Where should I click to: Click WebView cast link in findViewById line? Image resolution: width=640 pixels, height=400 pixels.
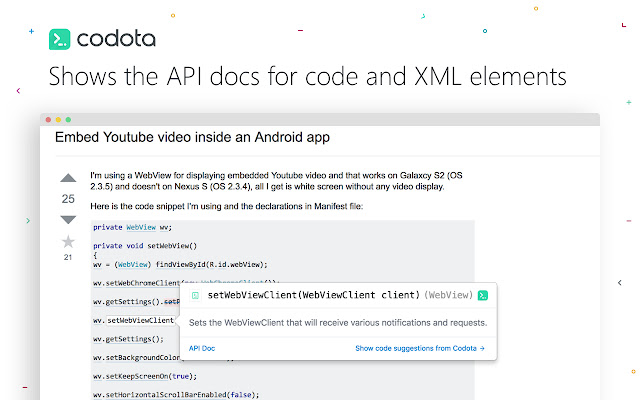click(x=133, y=264)
